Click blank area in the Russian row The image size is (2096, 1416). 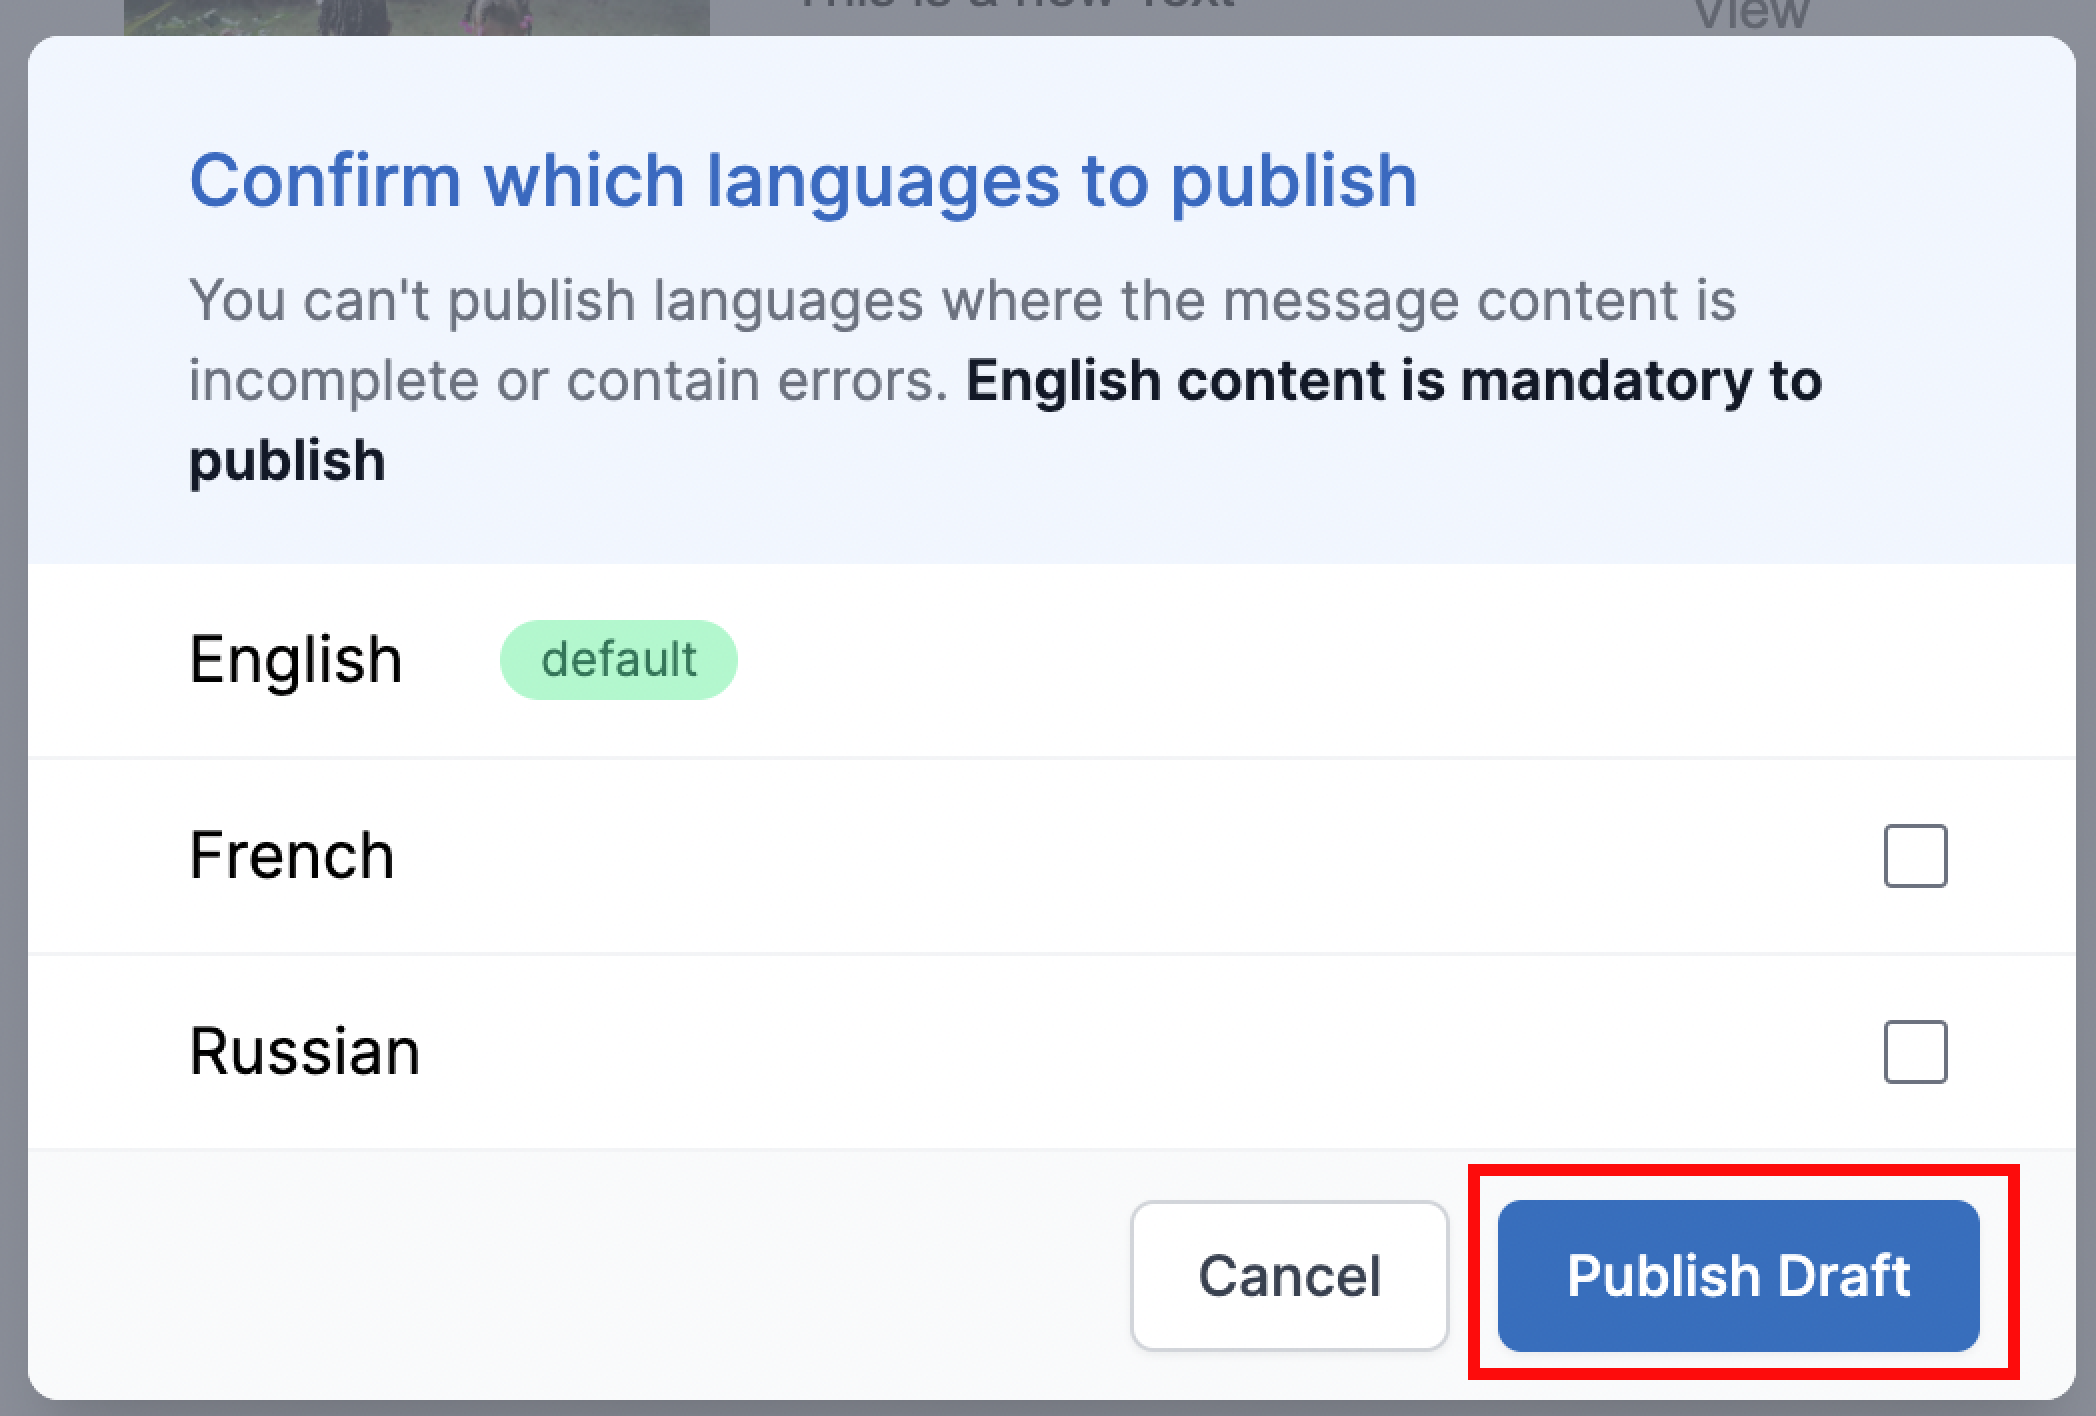[x=1100, y=1052]
